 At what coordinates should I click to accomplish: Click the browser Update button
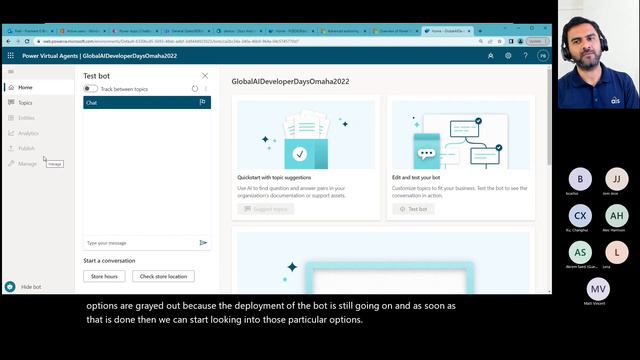coord(537,41)
